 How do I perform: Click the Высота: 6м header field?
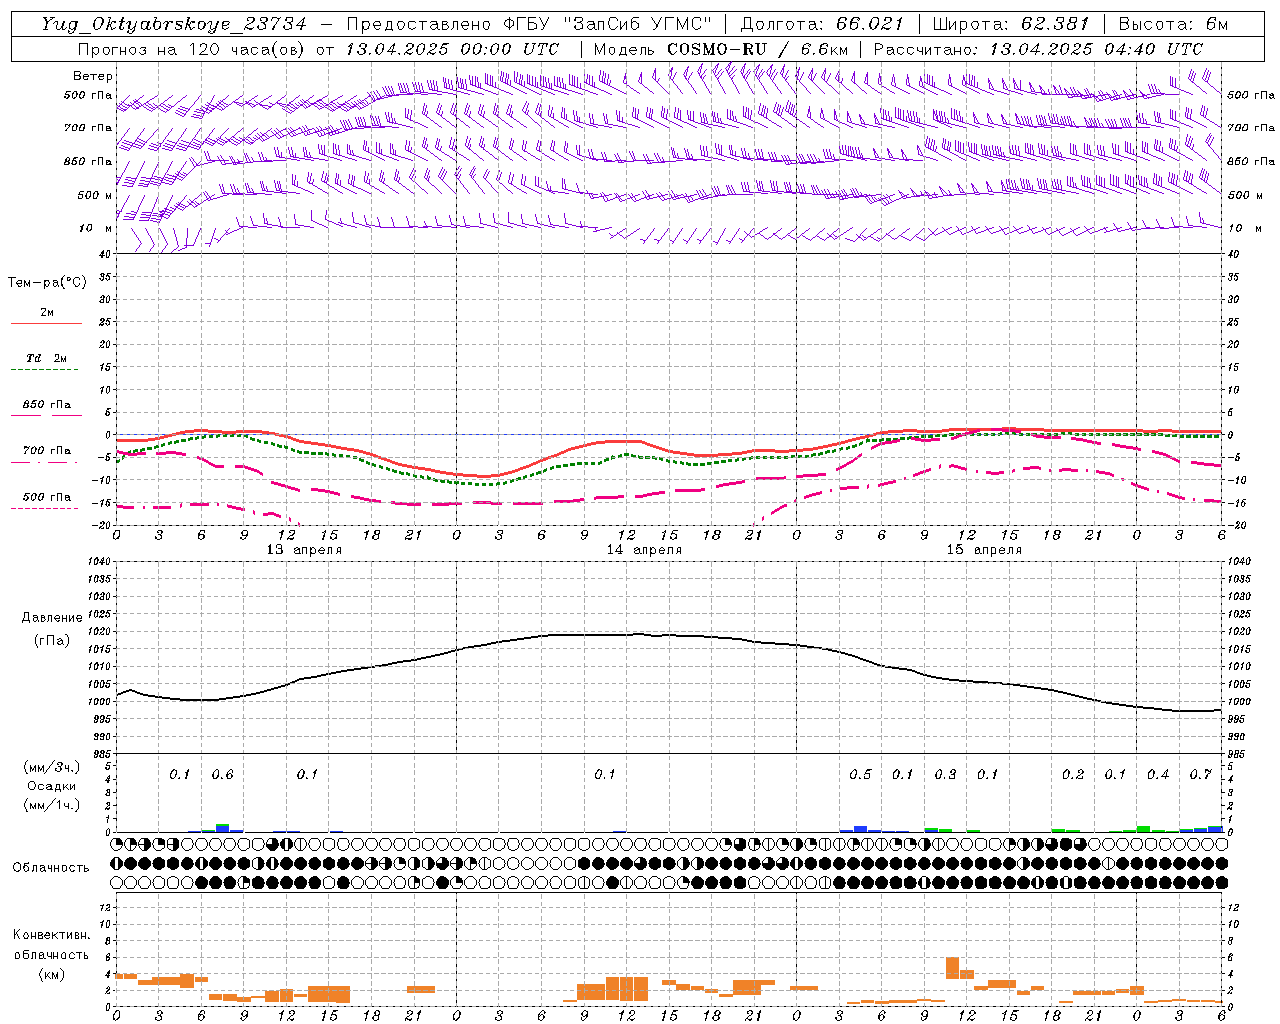pos(1173,24)
